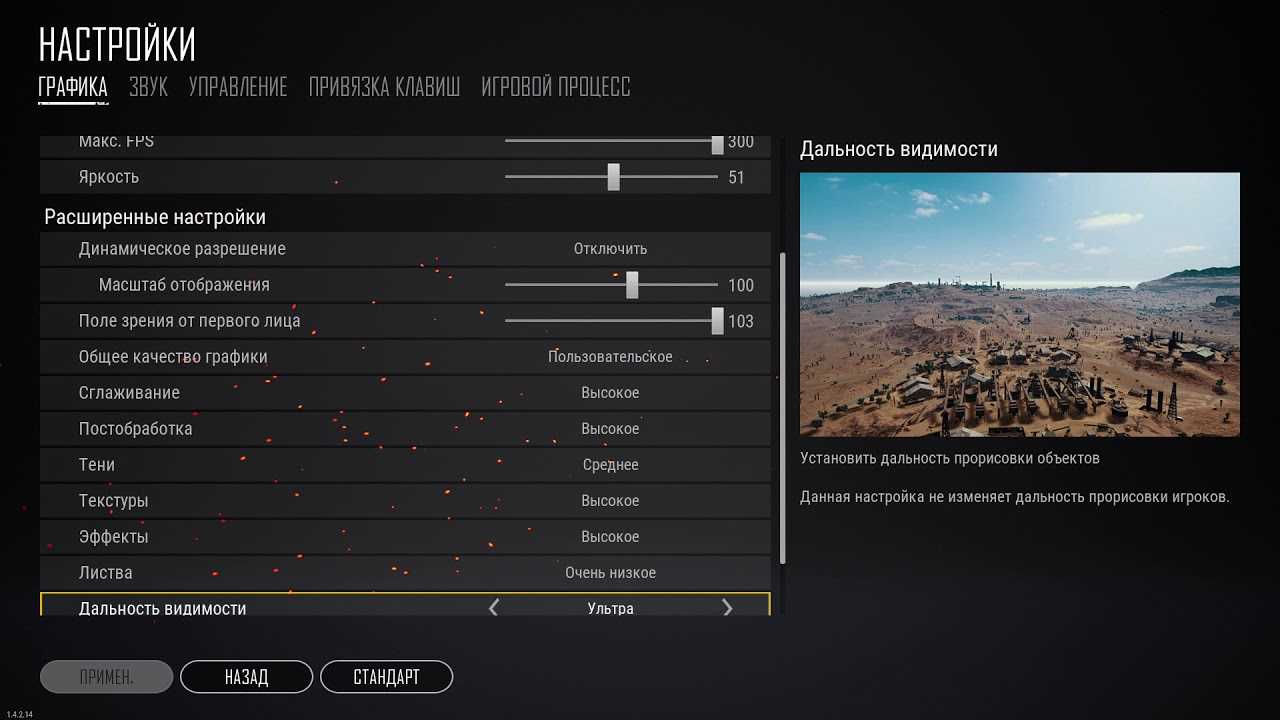Click the Макс. FPS row label
The width and height of the screenshot is (1280, 720).
[116, 143]
